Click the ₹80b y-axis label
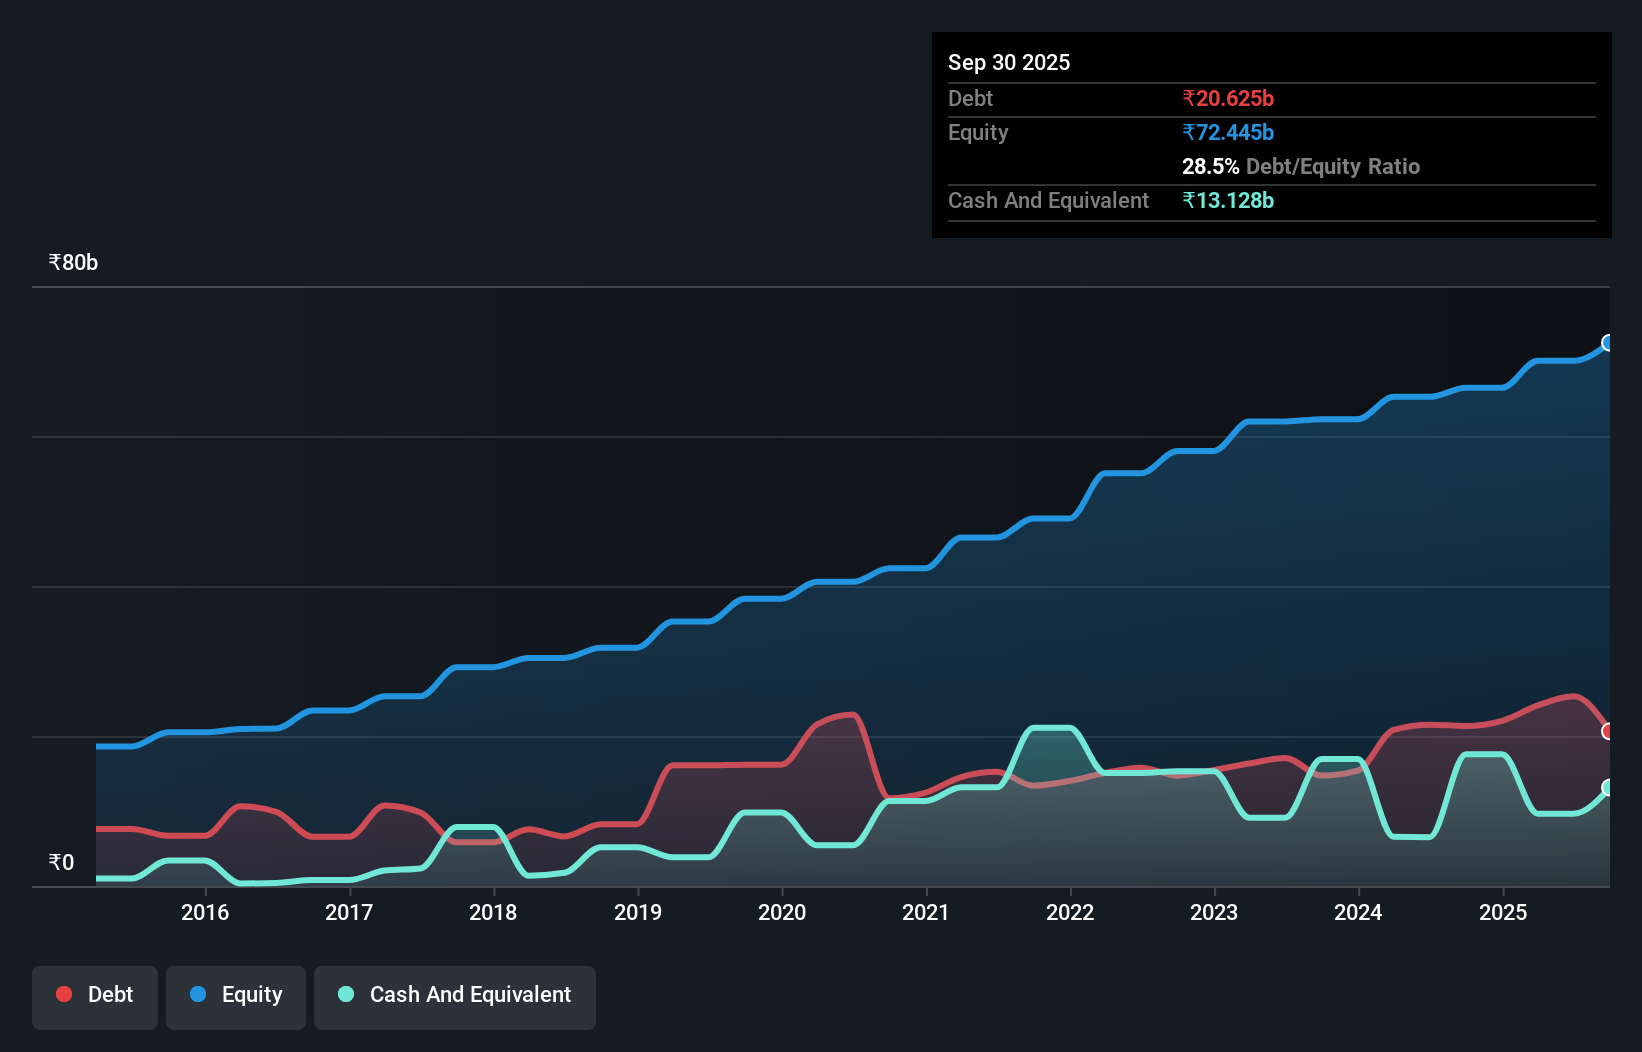Screen dimensions: 1642x1052 pos(73,262)
